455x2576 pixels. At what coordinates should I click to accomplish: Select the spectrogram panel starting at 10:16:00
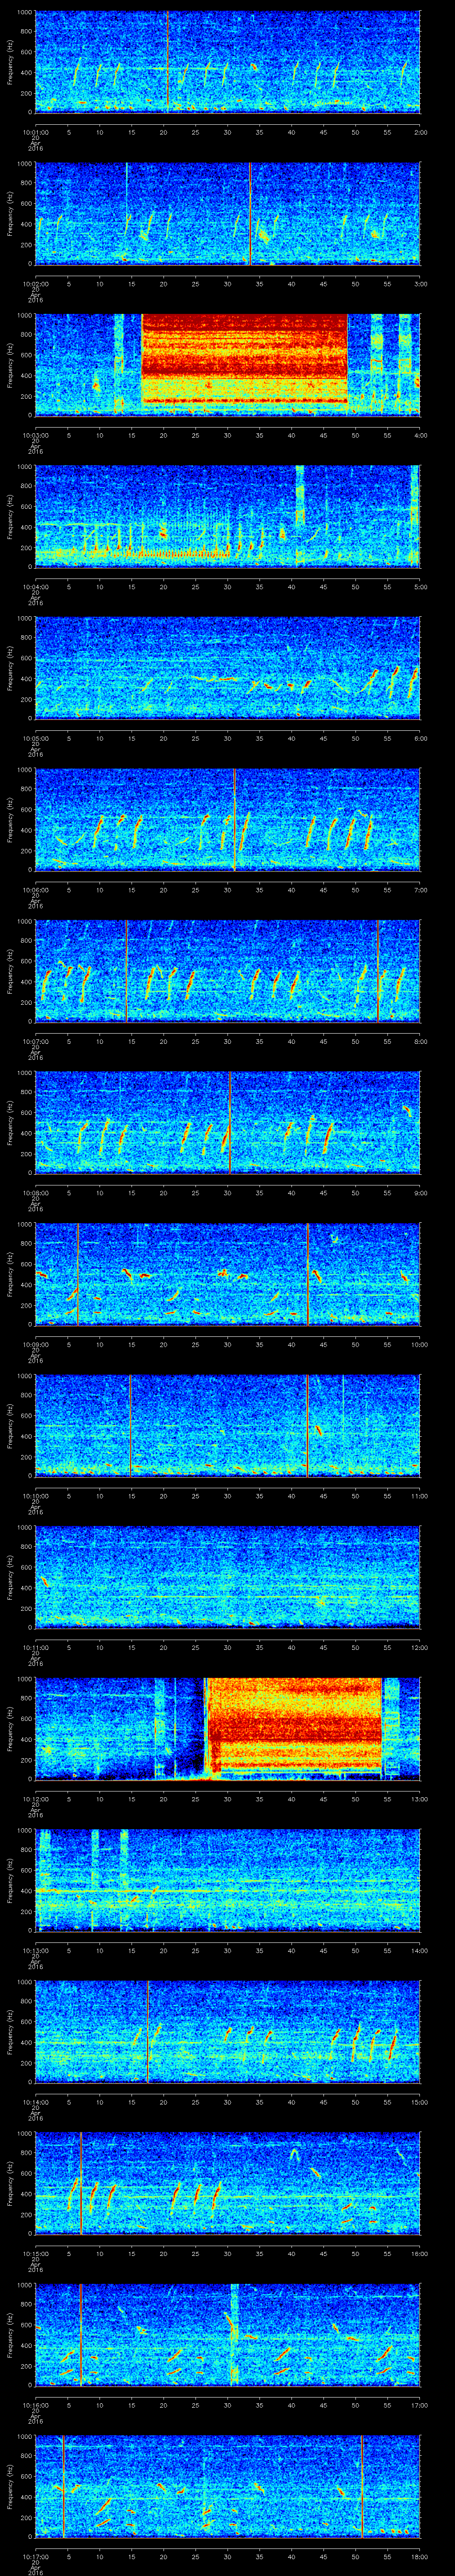pyautogui.click(x=227, y=2334)
